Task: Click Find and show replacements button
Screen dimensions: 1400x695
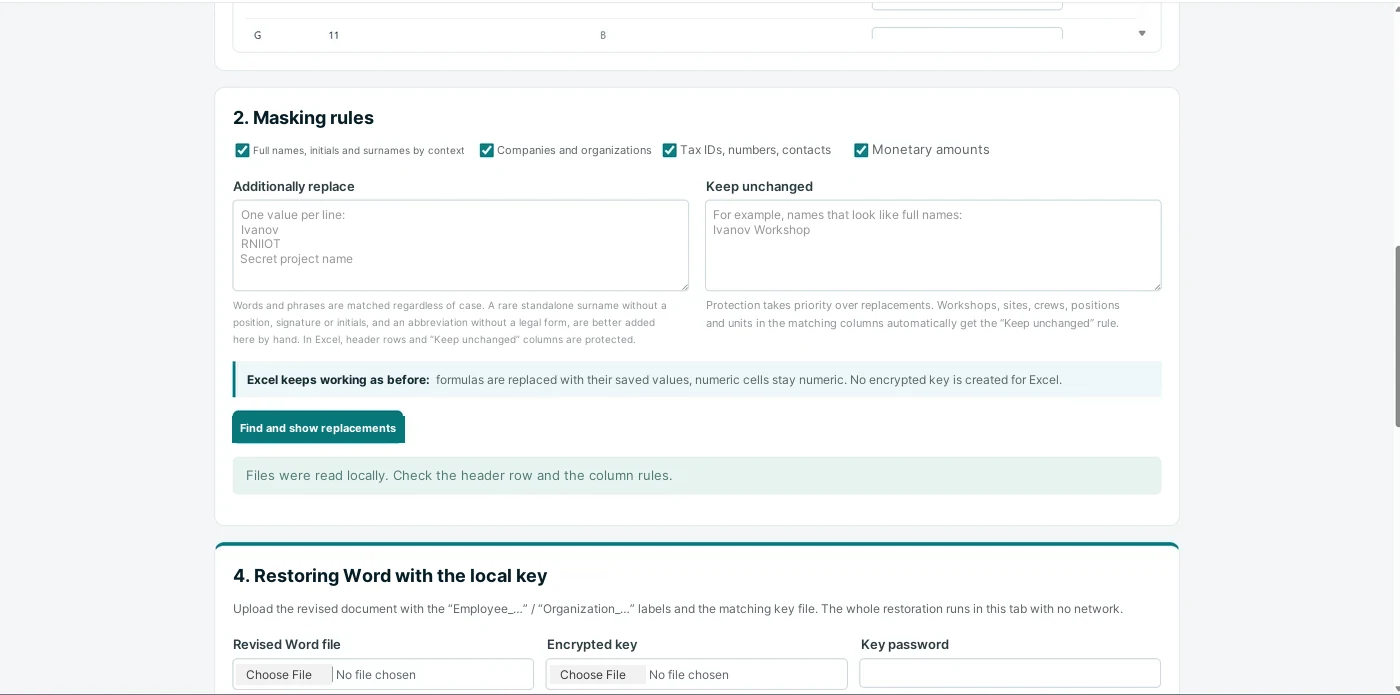Action: (x=318, y=428)
